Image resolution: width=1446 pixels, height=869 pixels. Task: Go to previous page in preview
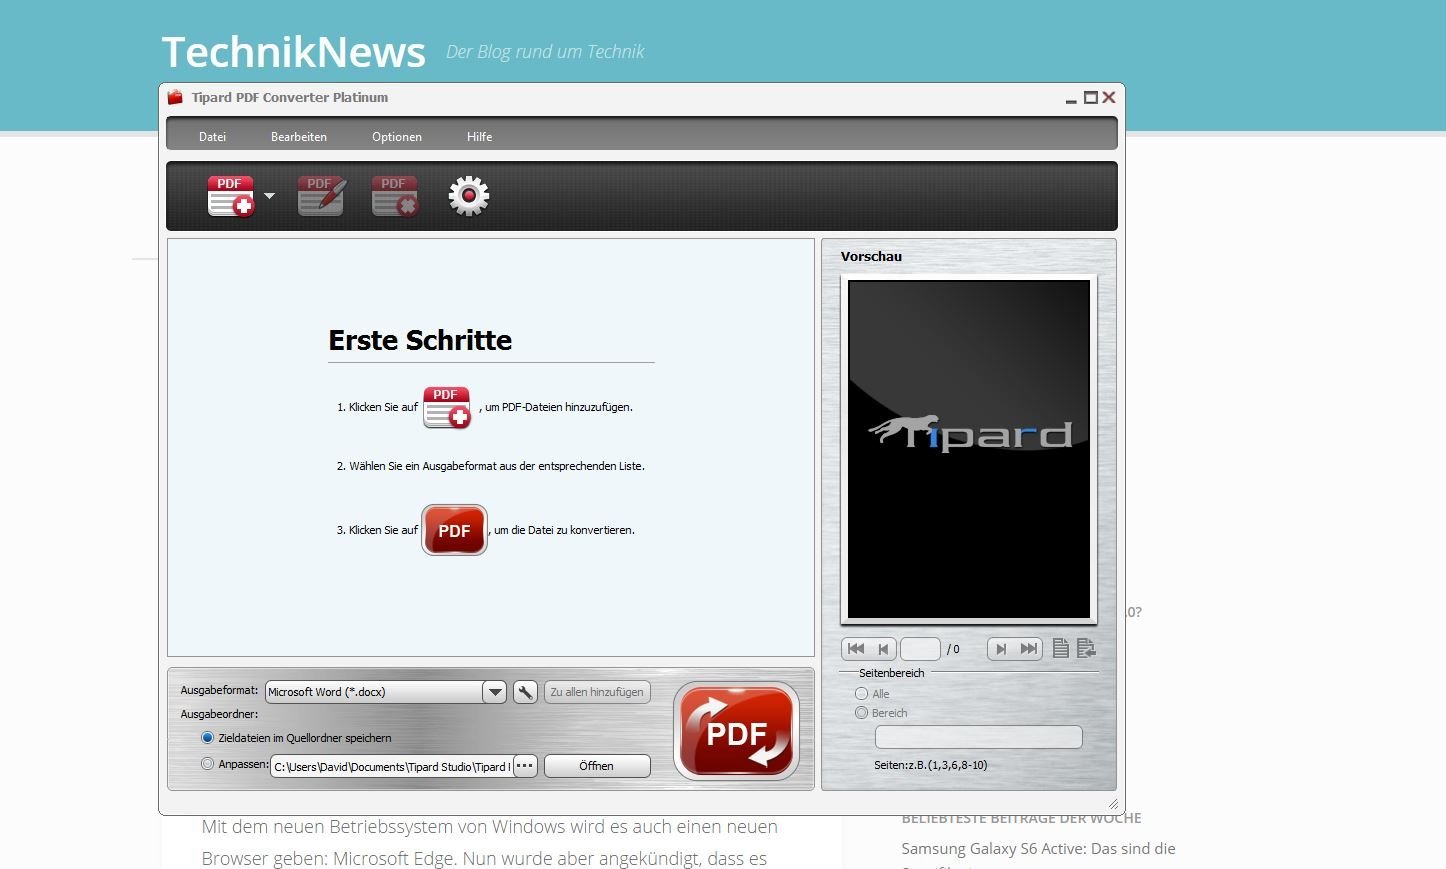pyautogui.click(x=883, y=649)
